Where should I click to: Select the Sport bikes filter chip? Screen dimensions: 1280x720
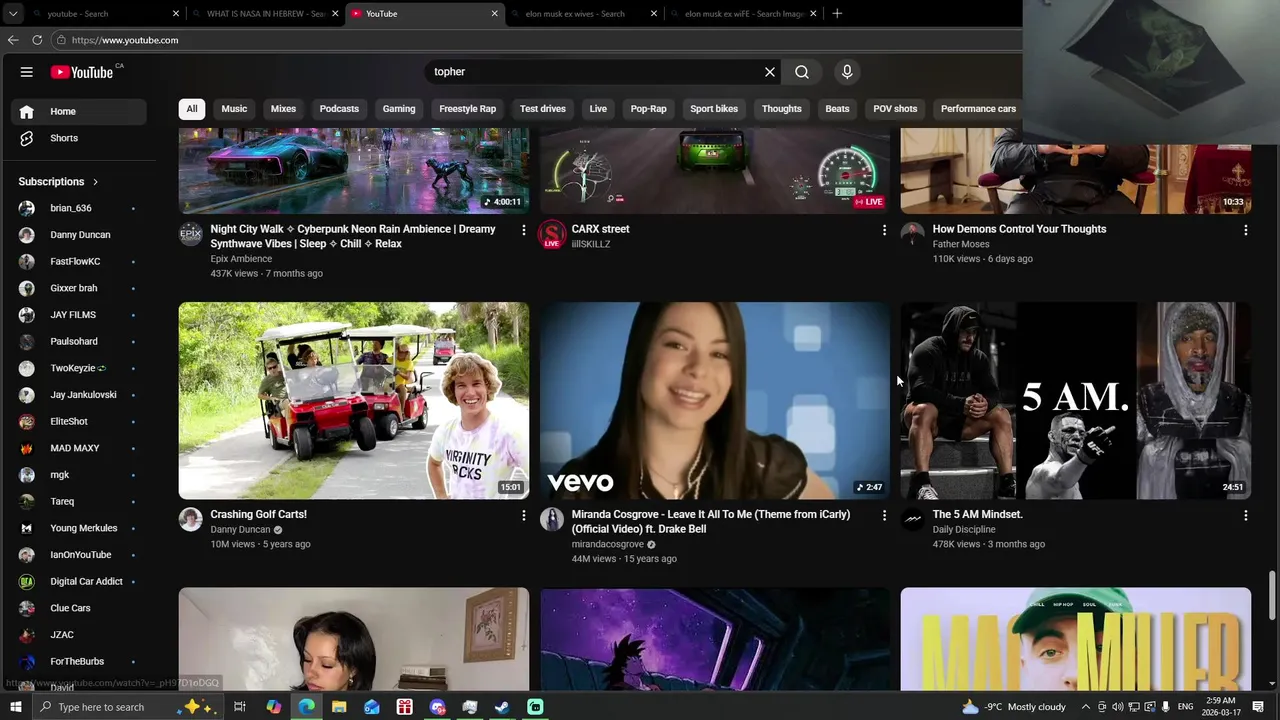pyautogui.click(x=714, y=109)
